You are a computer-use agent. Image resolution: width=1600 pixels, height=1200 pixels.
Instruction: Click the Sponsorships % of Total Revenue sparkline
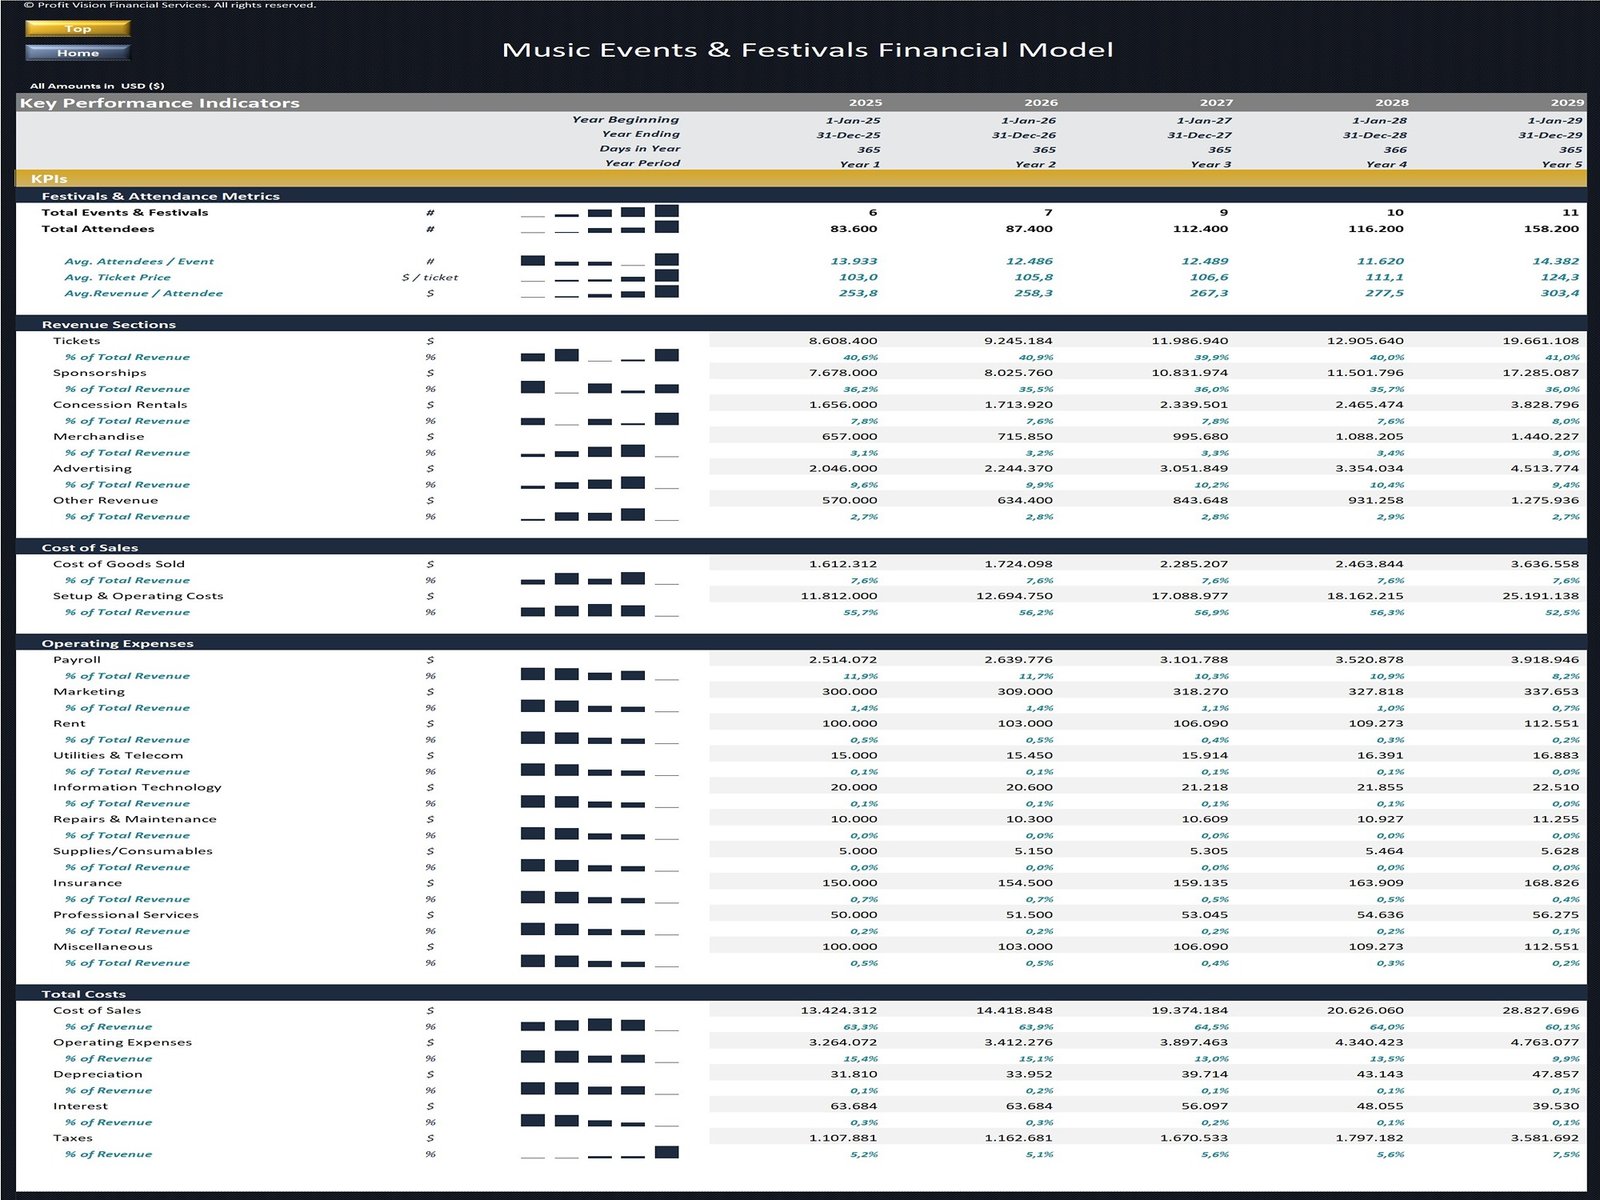(599, 388)
